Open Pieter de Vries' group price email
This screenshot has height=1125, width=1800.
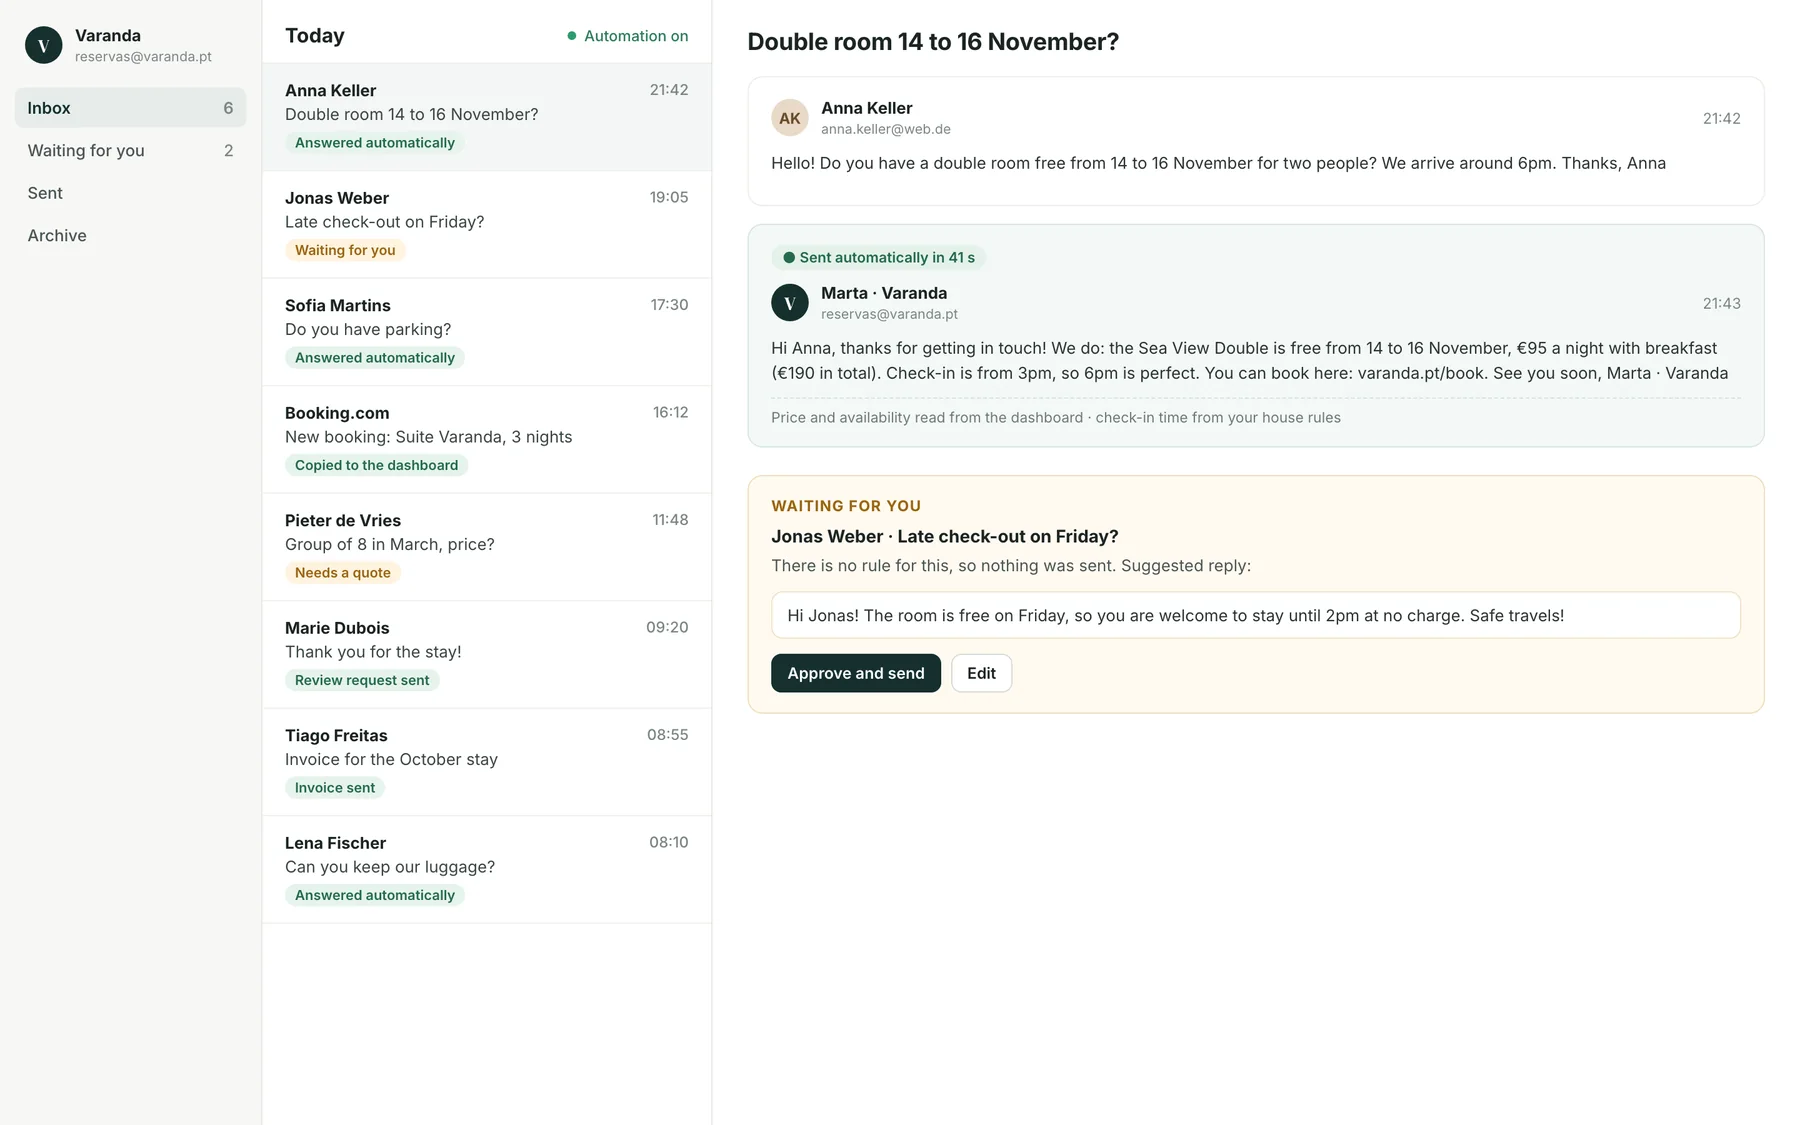[487, 547]
